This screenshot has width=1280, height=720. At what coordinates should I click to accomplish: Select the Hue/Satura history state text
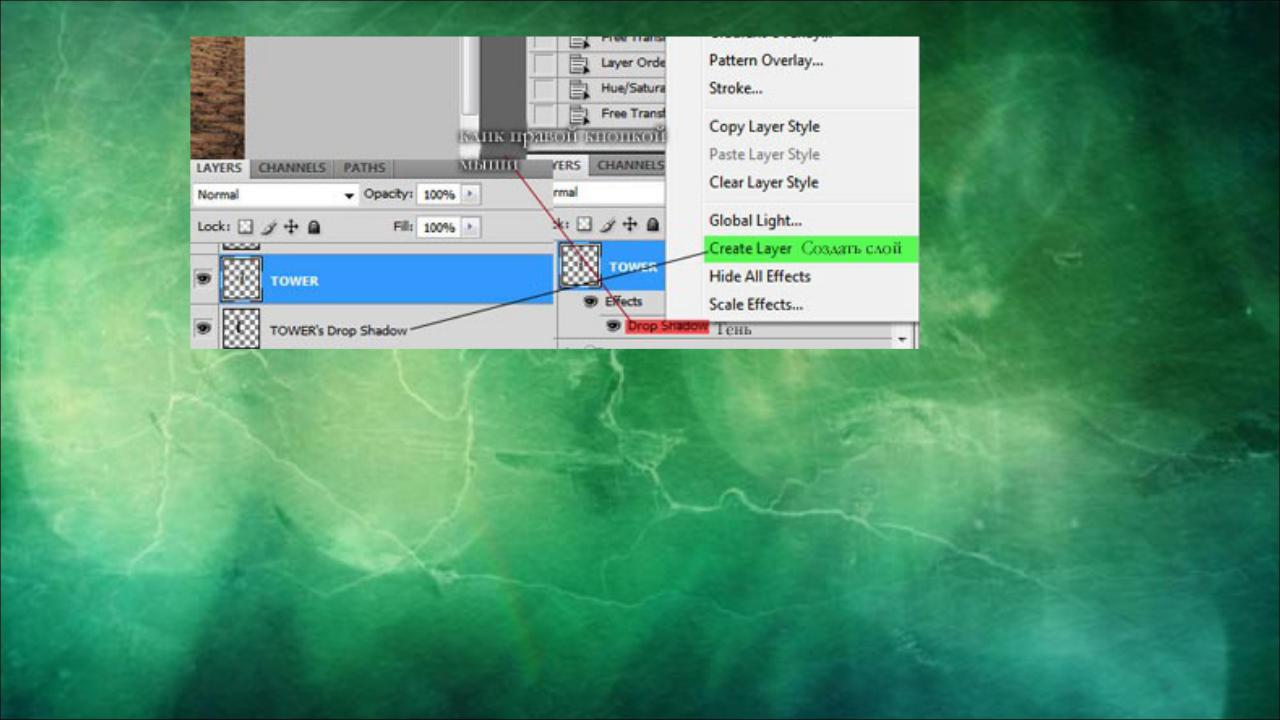click(x=632, y=88)
